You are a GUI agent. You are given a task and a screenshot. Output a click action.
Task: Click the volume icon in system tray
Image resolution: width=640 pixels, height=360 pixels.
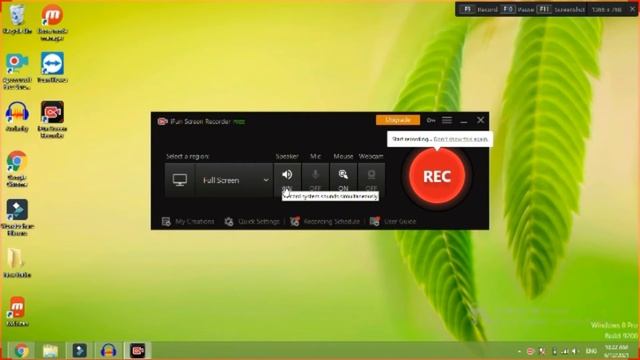pyautogui.click(x=576, y=351)
